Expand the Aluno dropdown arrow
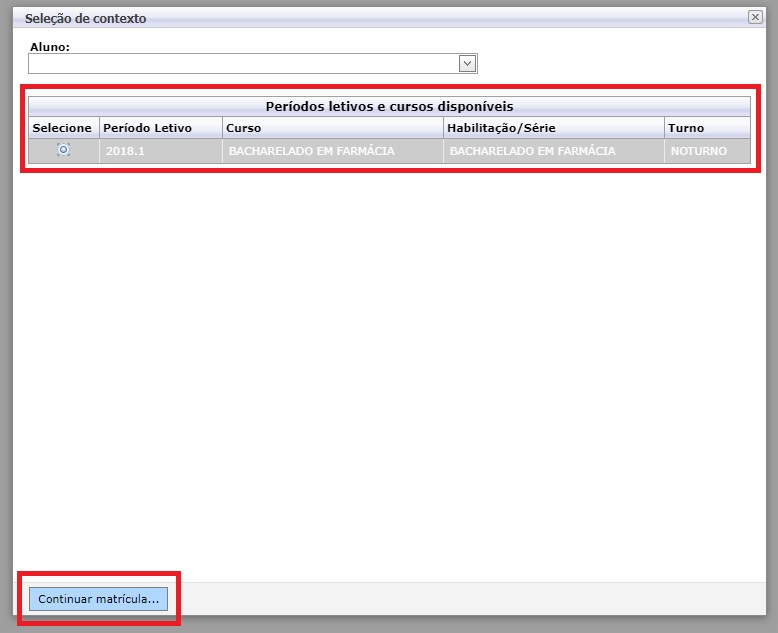Image resolution: width=778 pixels, height=633 pixels. tap(466, 64)
